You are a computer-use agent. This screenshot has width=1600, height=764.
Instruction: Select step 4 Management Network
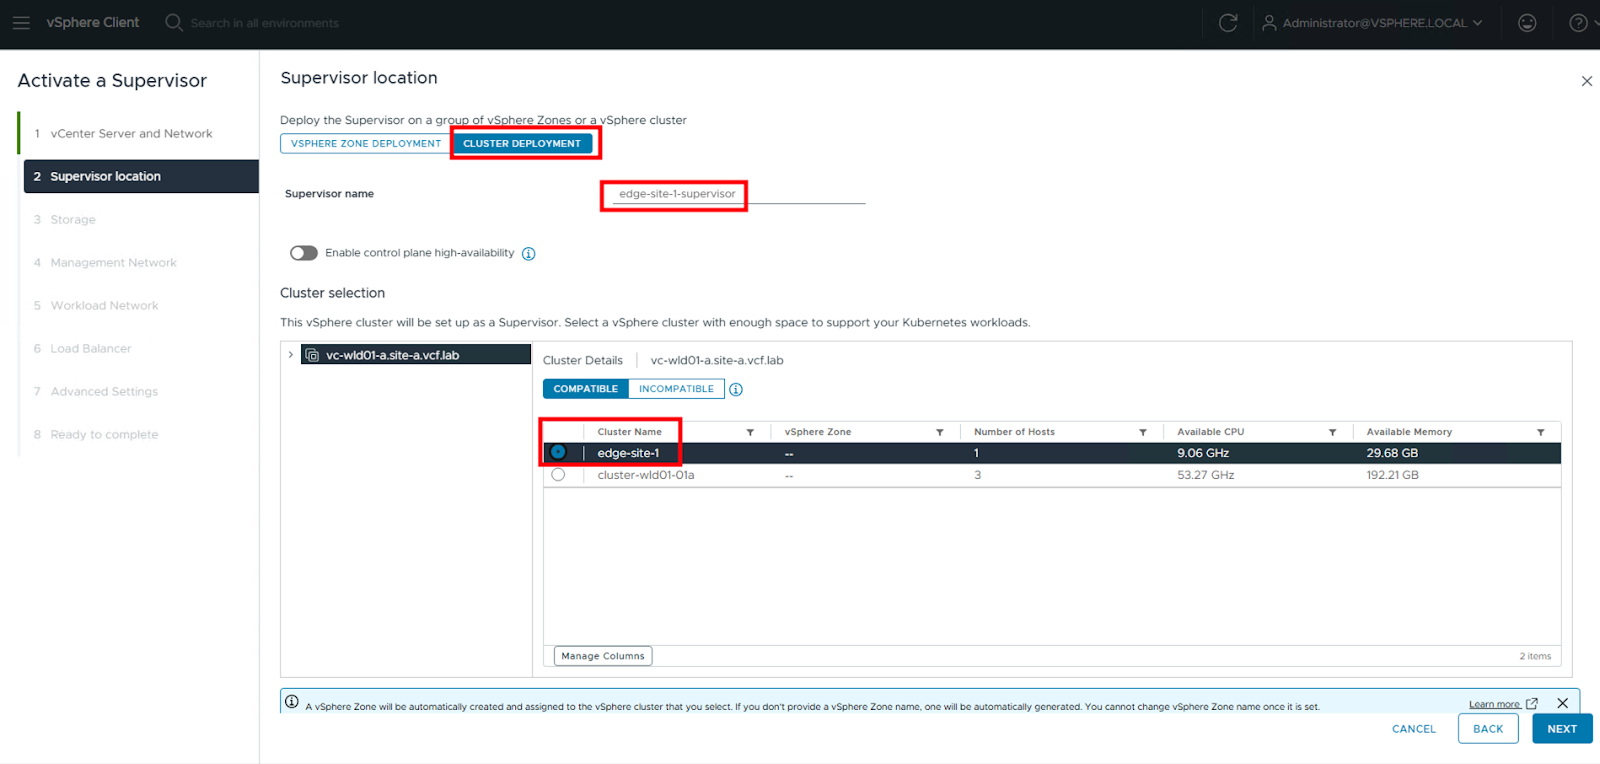pos(113,262)
